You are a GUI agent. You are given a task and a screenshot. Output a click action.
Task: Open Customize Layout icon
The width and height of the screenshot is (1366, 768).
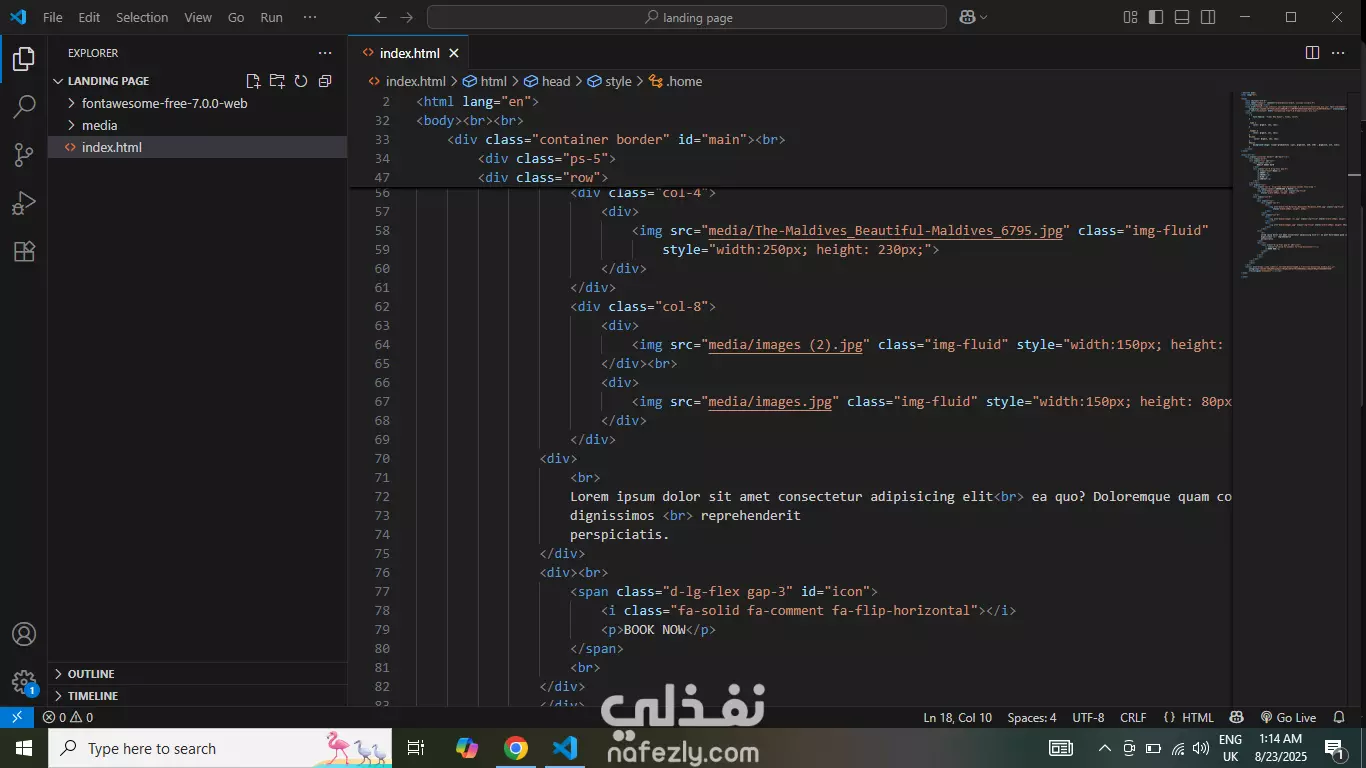point(1131,17)
